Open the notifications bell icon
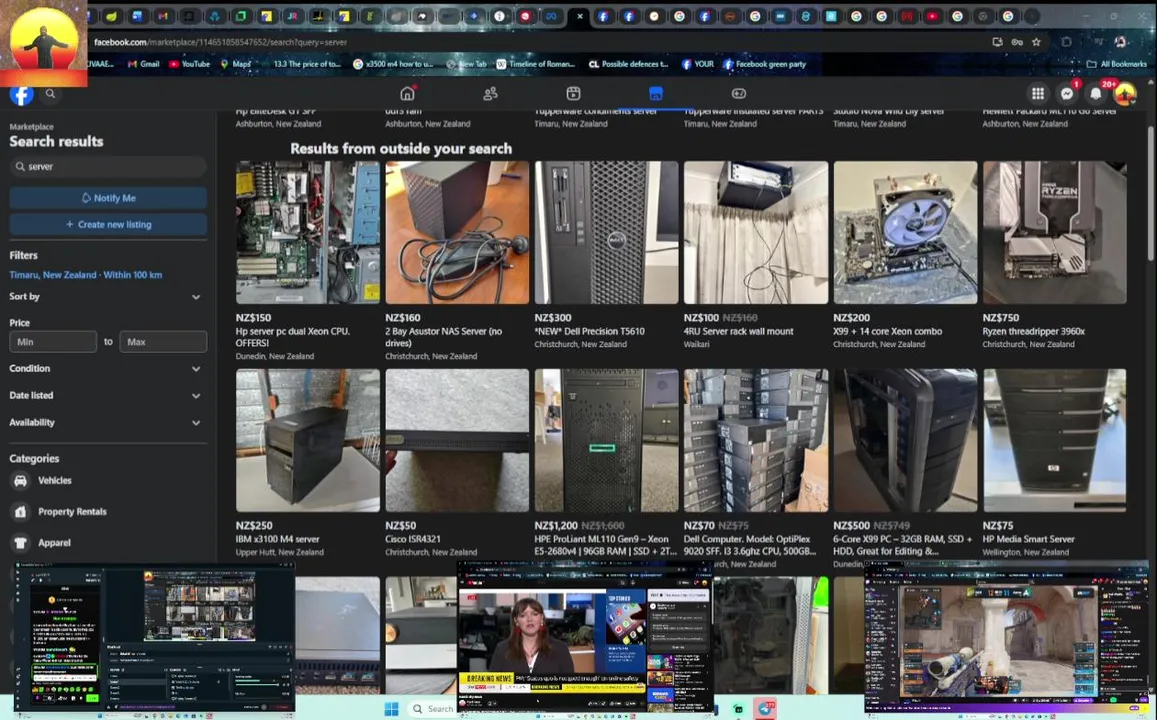Viewport: 1157px width, 720px height. click(x=1096, y=94)
